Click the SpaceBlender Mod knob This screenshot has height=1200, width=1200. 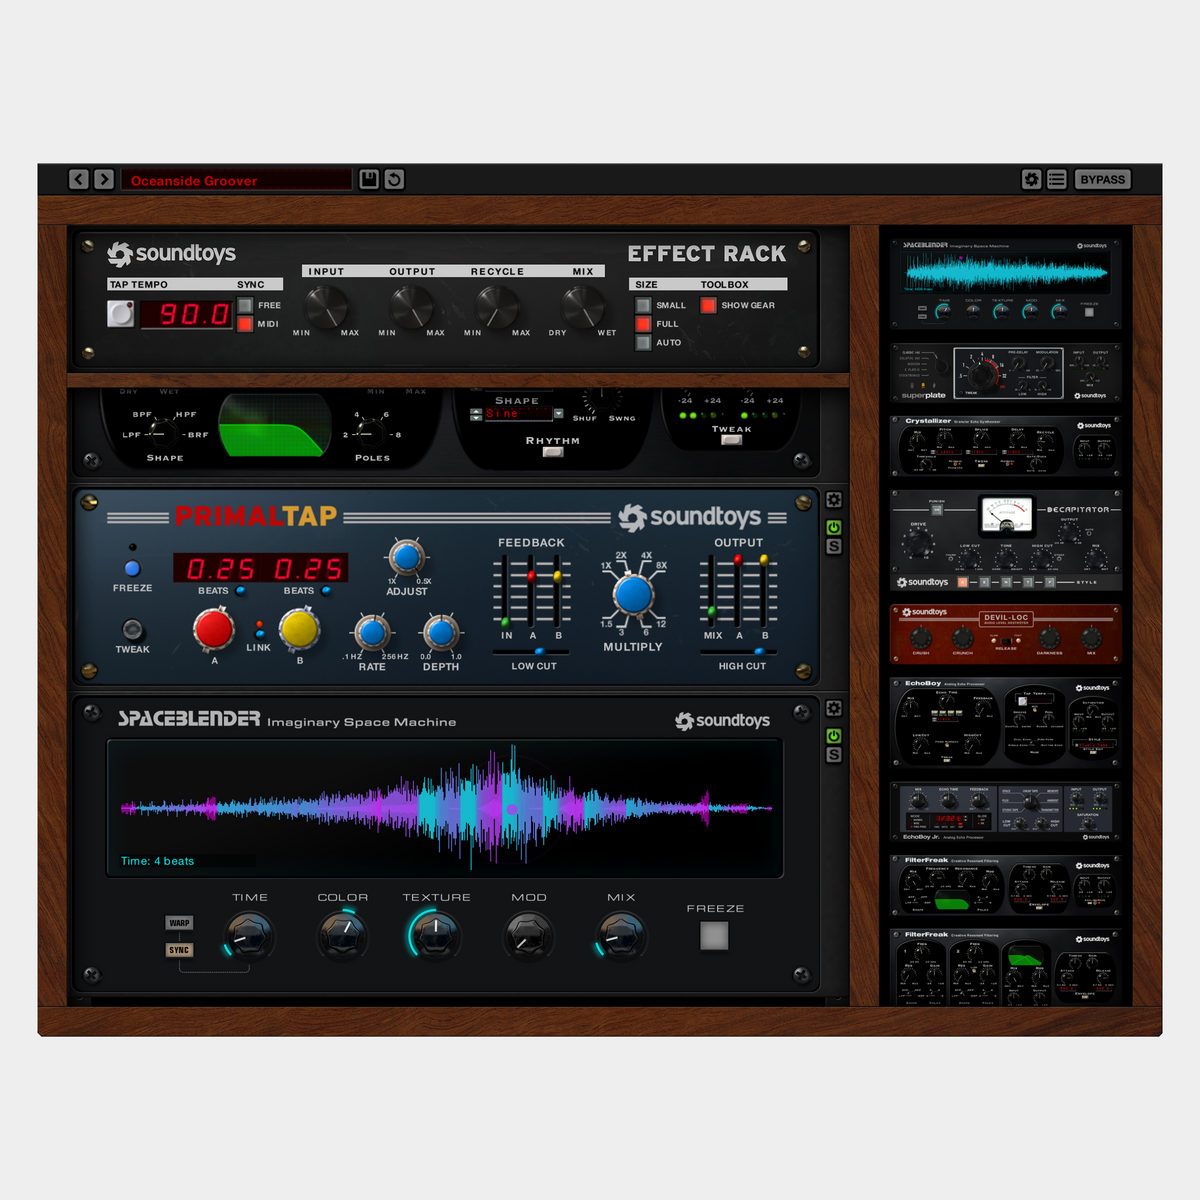click(x=529, y=936)
